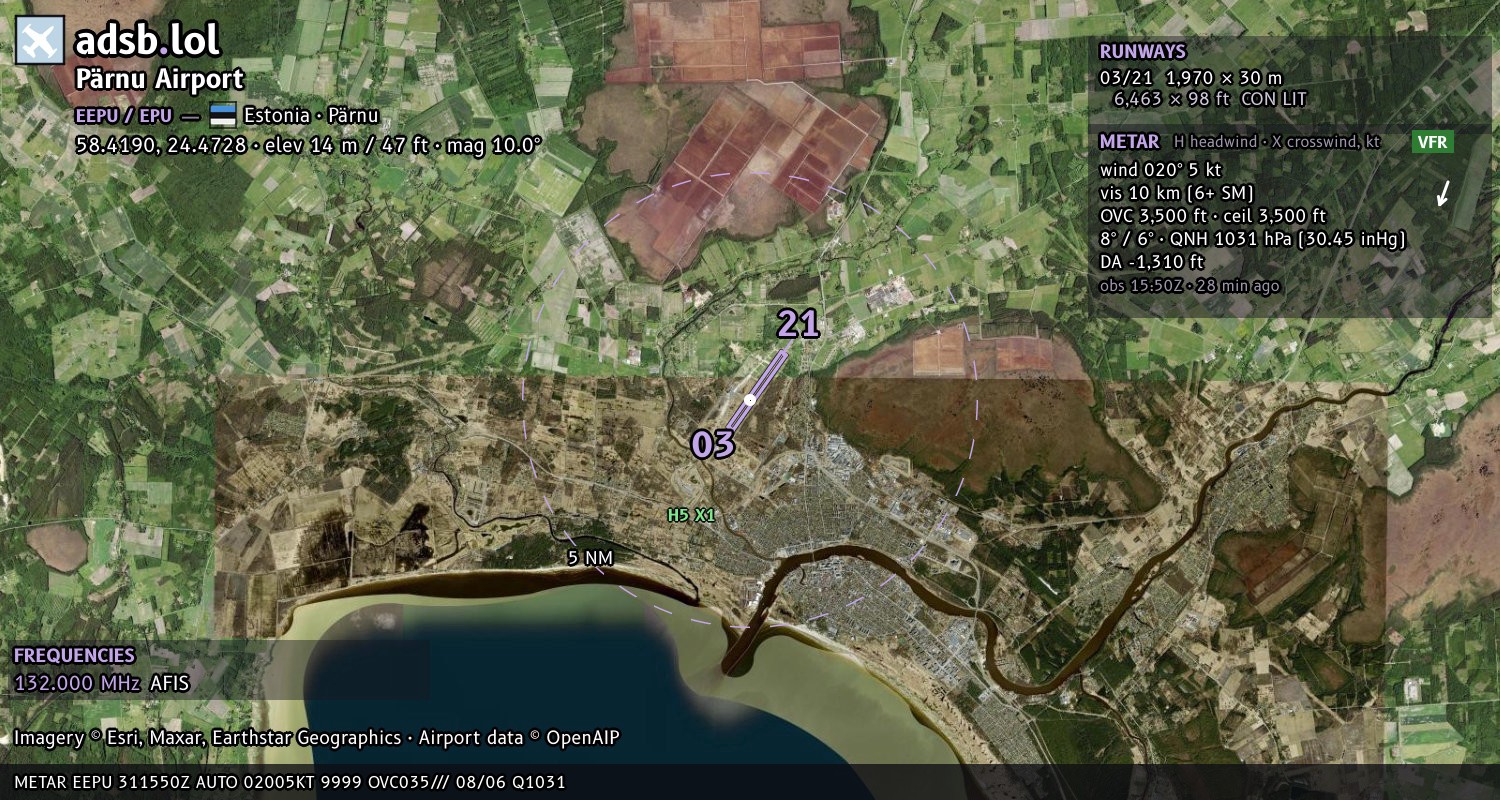Viewport: 1500px width, 800px height.
Task: Click the OVC 3,500 ft ceiling line
Action: click(1212, 215)
